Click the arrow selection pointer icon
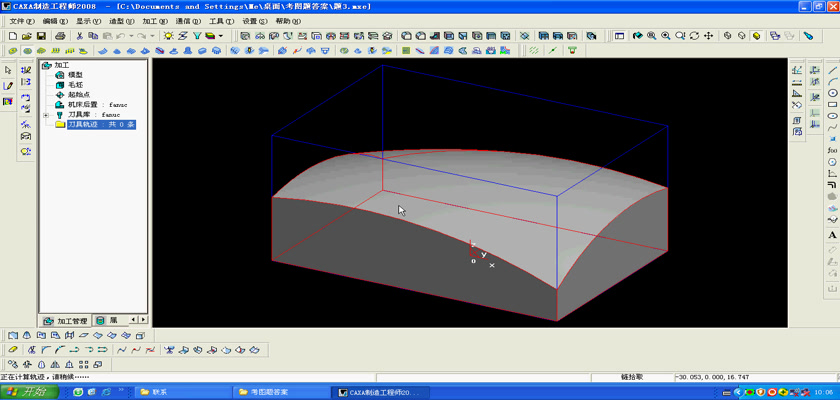The width and height of the screenshot is (840, 400). pyautogui.click(x=8, y=70)
